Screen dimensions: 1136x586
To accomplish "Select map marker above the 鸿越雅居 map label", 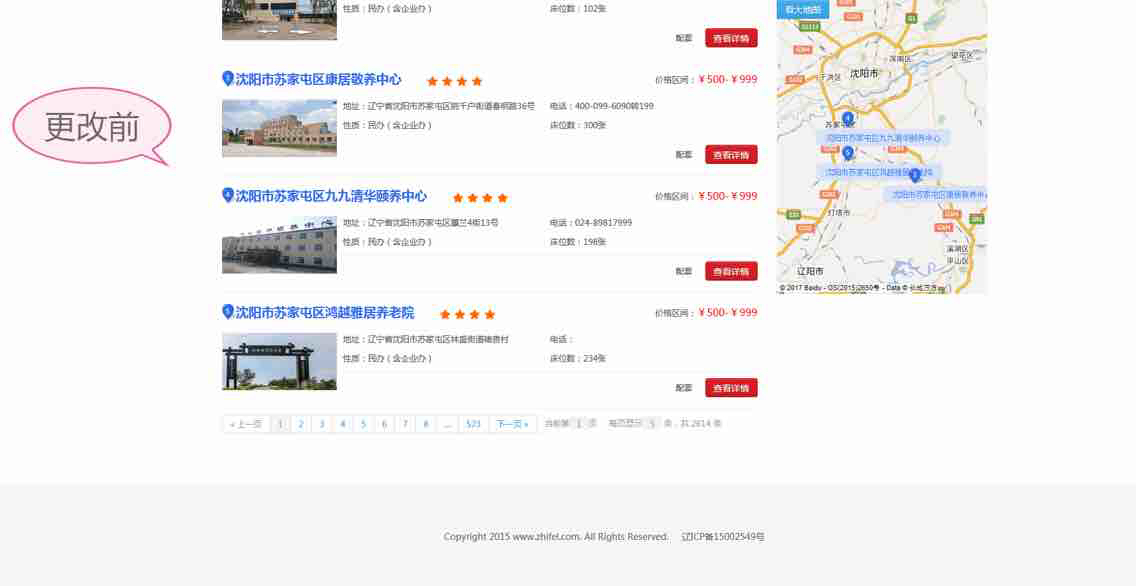I will point(848,153).
